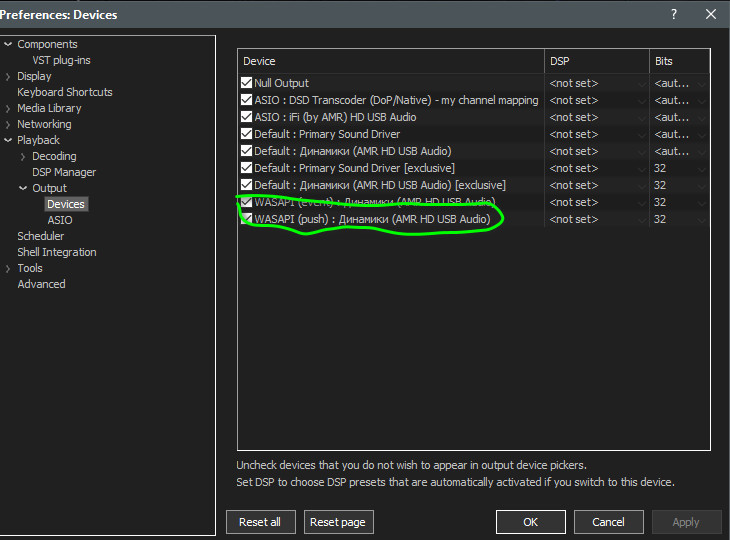Select Tools tree label
Viewport: 730px width, 540px height.
click(30, 268)
